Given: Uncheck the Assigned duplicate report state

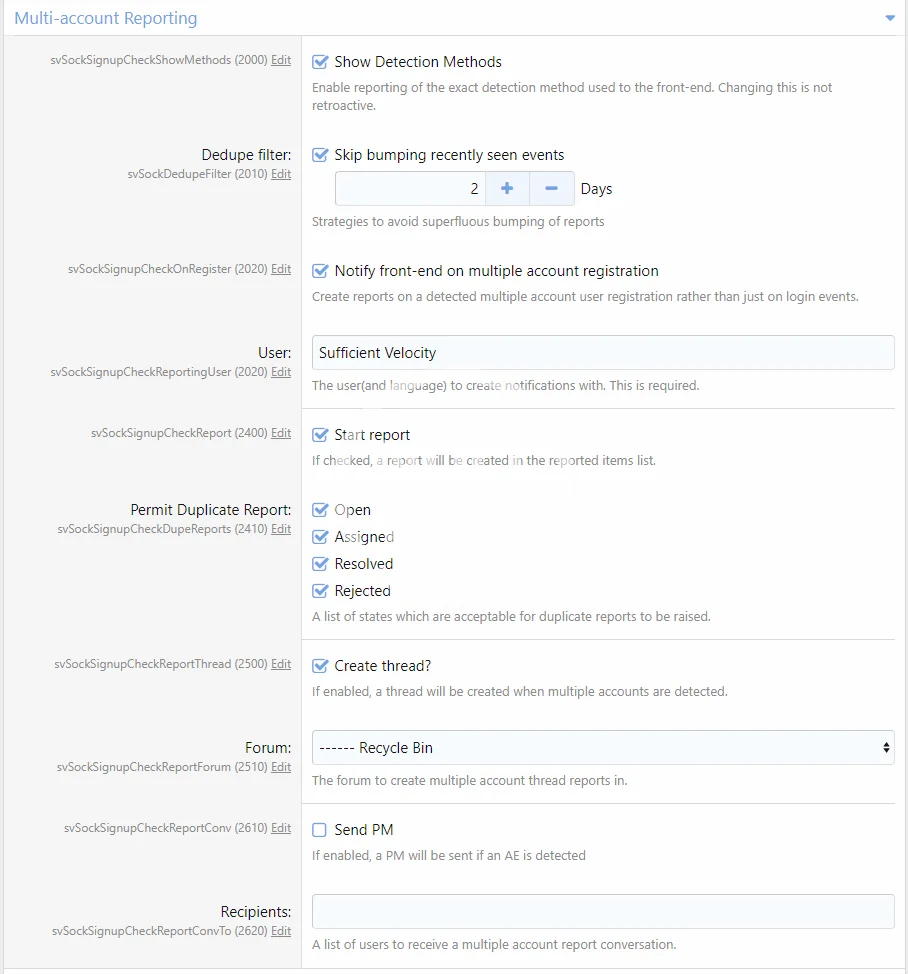Looking at the screenshot, I should coord(321,537).
